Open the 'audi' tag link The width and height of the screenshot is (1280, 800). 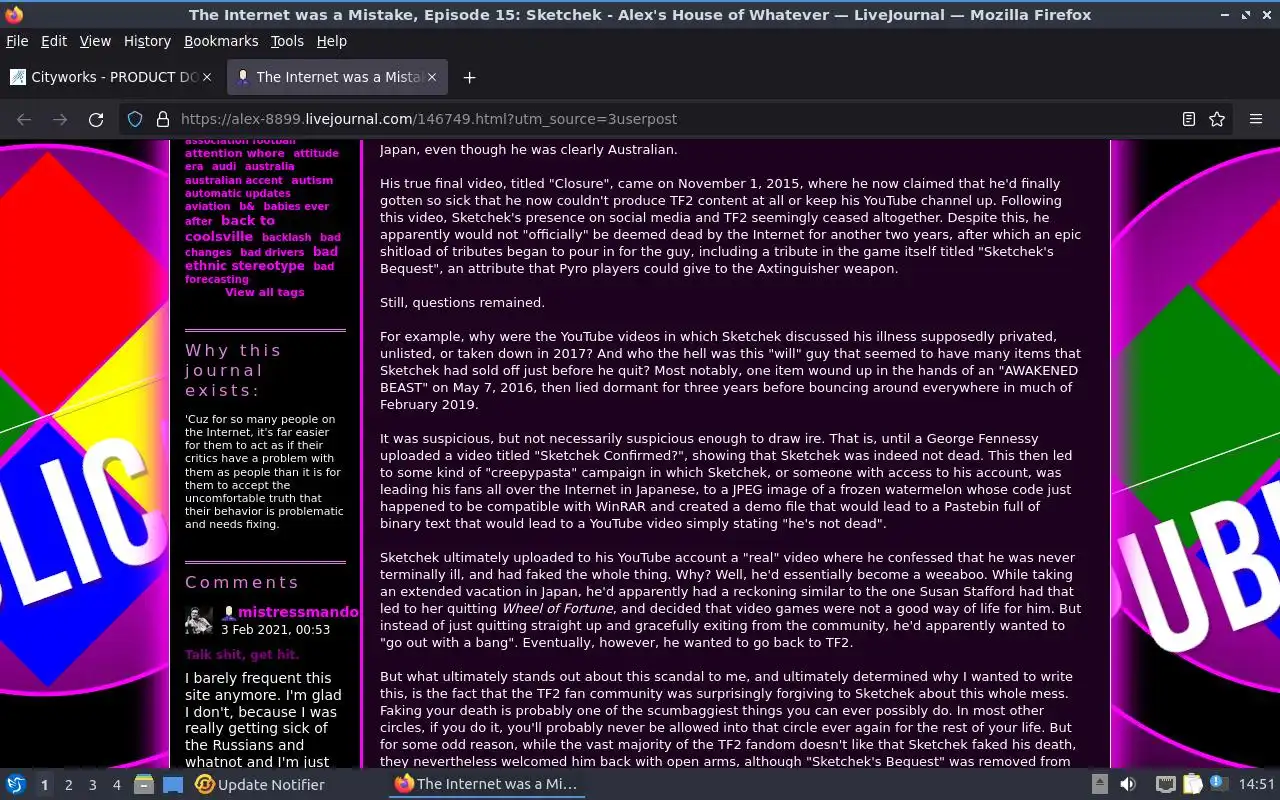[224, 167]
